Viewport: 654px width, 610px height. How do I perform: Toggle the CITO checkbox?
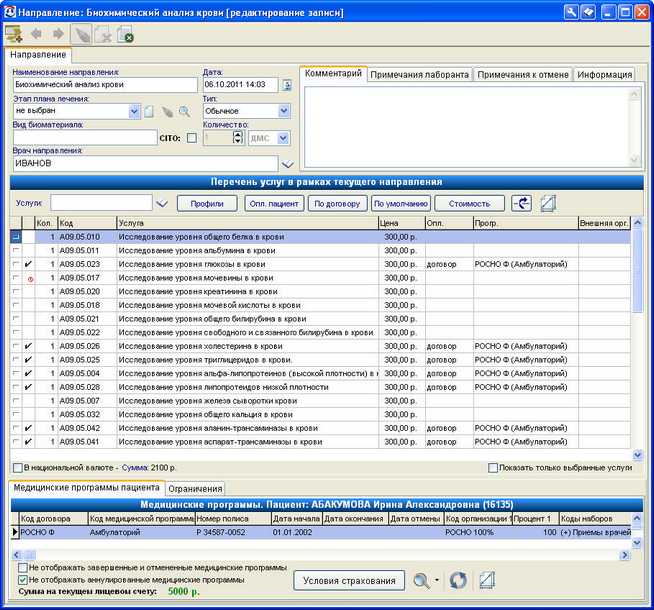coord(192,138)
